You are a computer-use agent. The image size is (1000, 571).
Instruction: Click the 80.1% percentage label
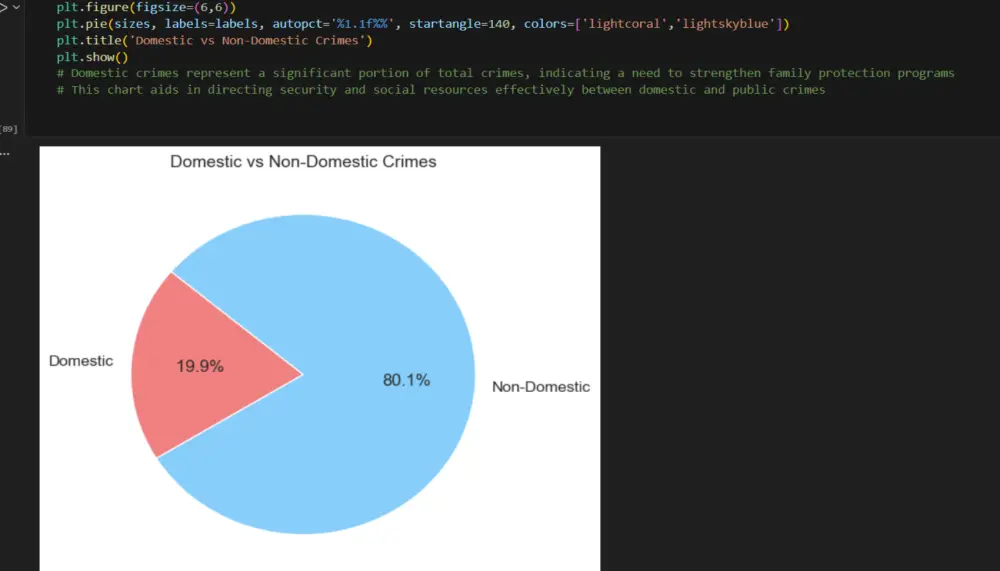pos(406,380)
